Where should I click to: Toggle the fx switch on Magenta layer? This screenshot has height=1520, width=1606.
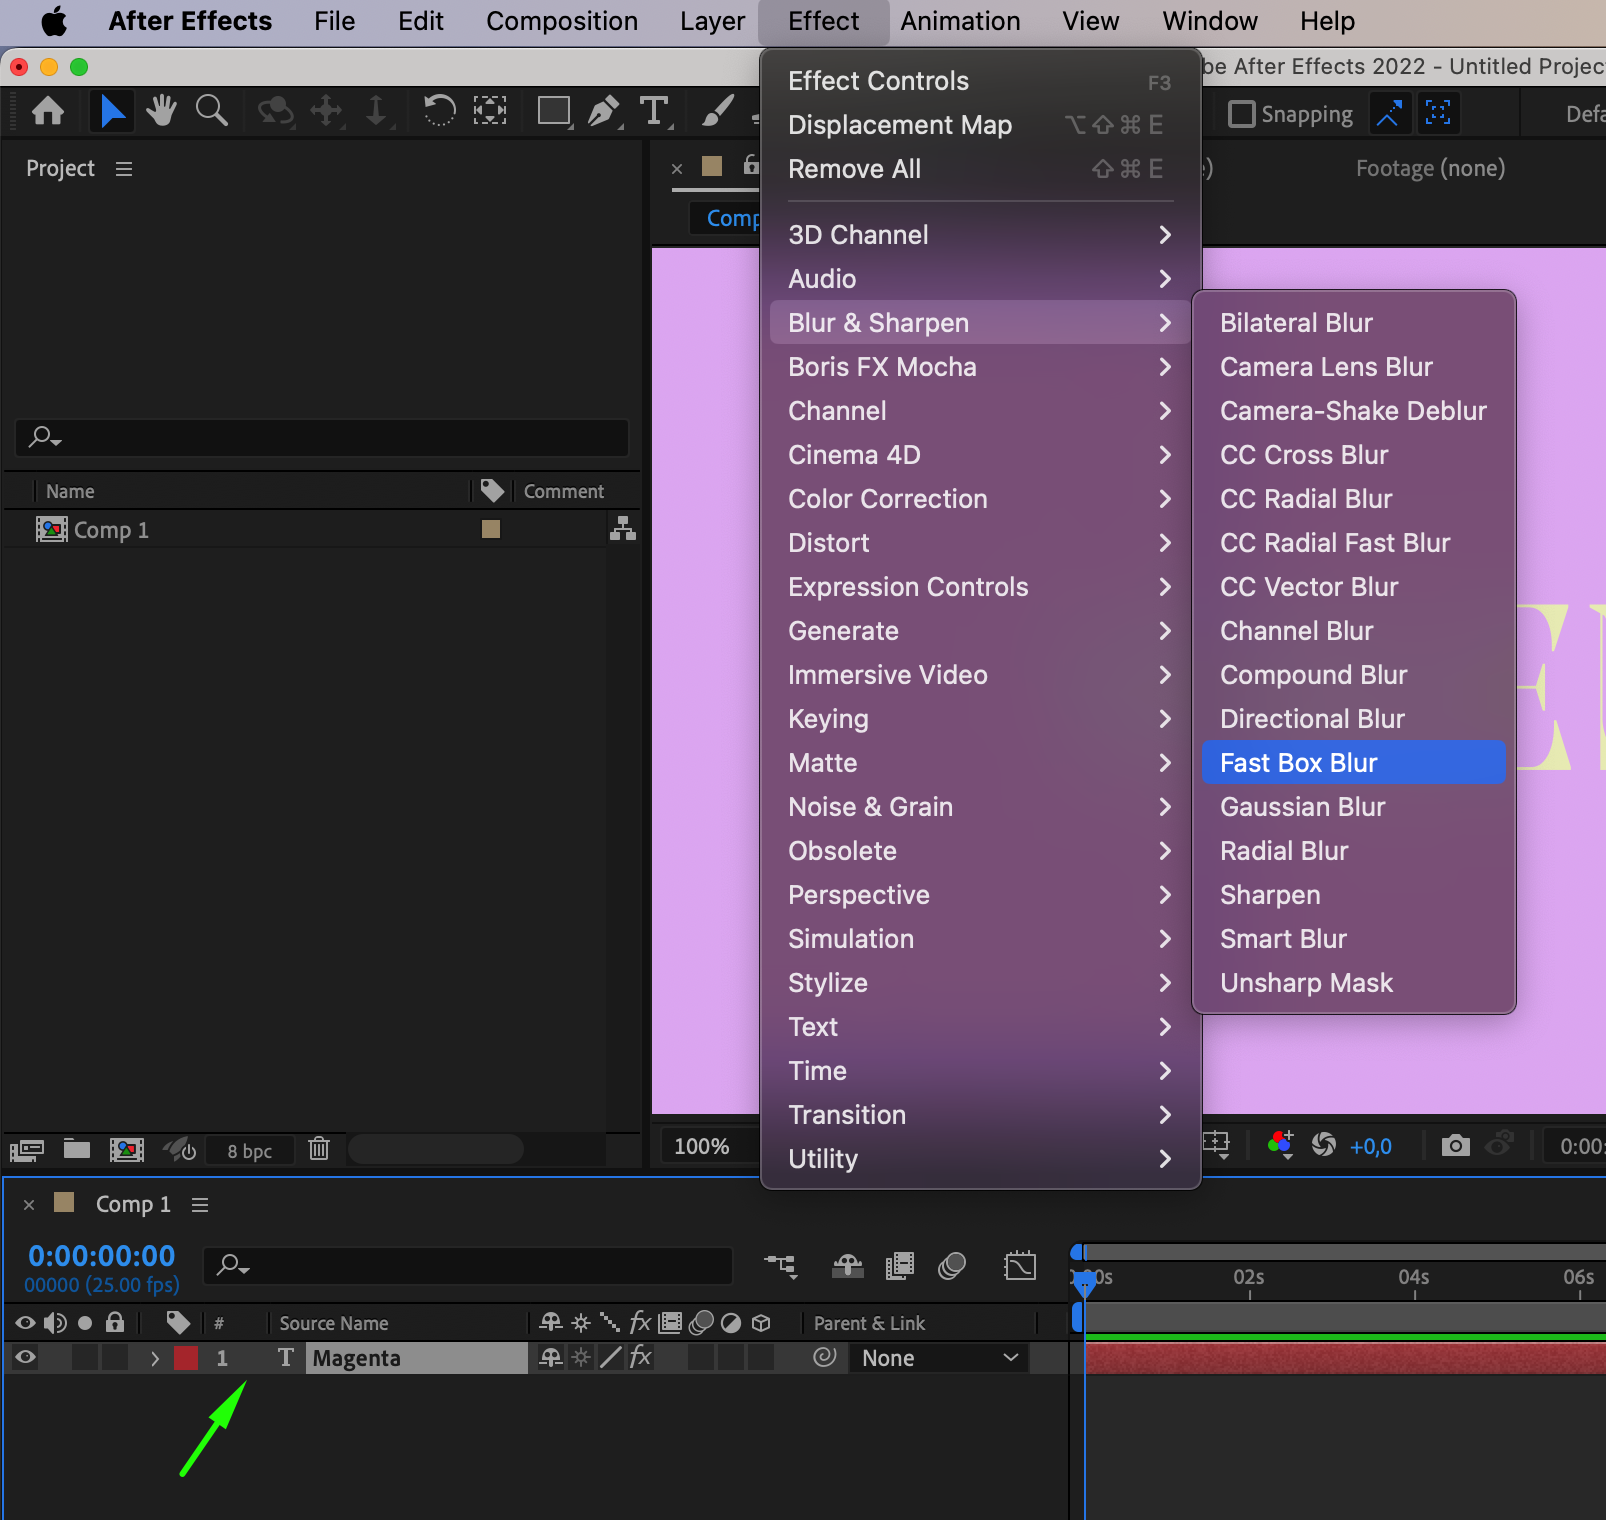640,1357
